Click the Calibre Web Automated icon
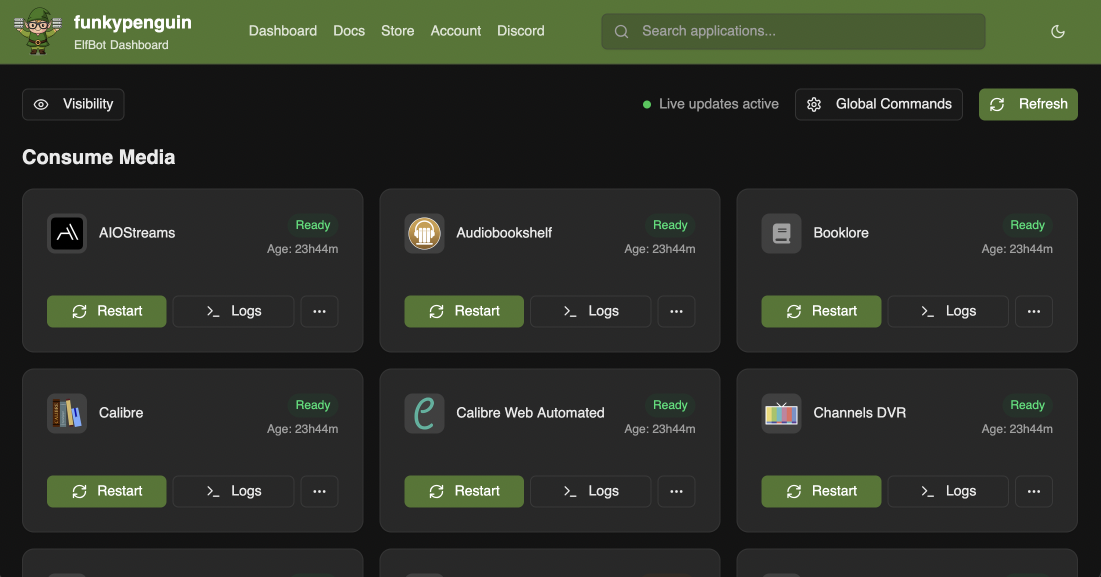 pos(424,413)
